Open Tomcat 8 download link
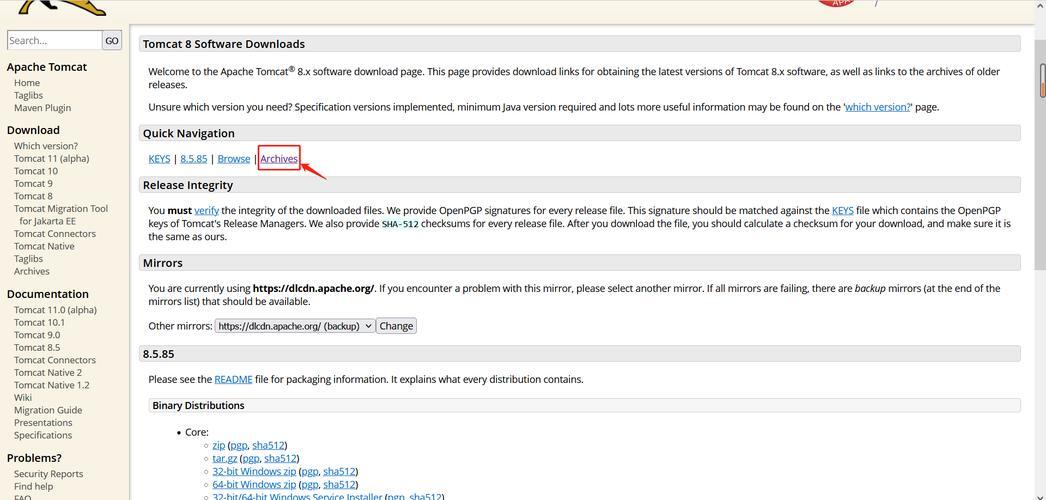The image size is (1046, 500). [x=33, y=196]
